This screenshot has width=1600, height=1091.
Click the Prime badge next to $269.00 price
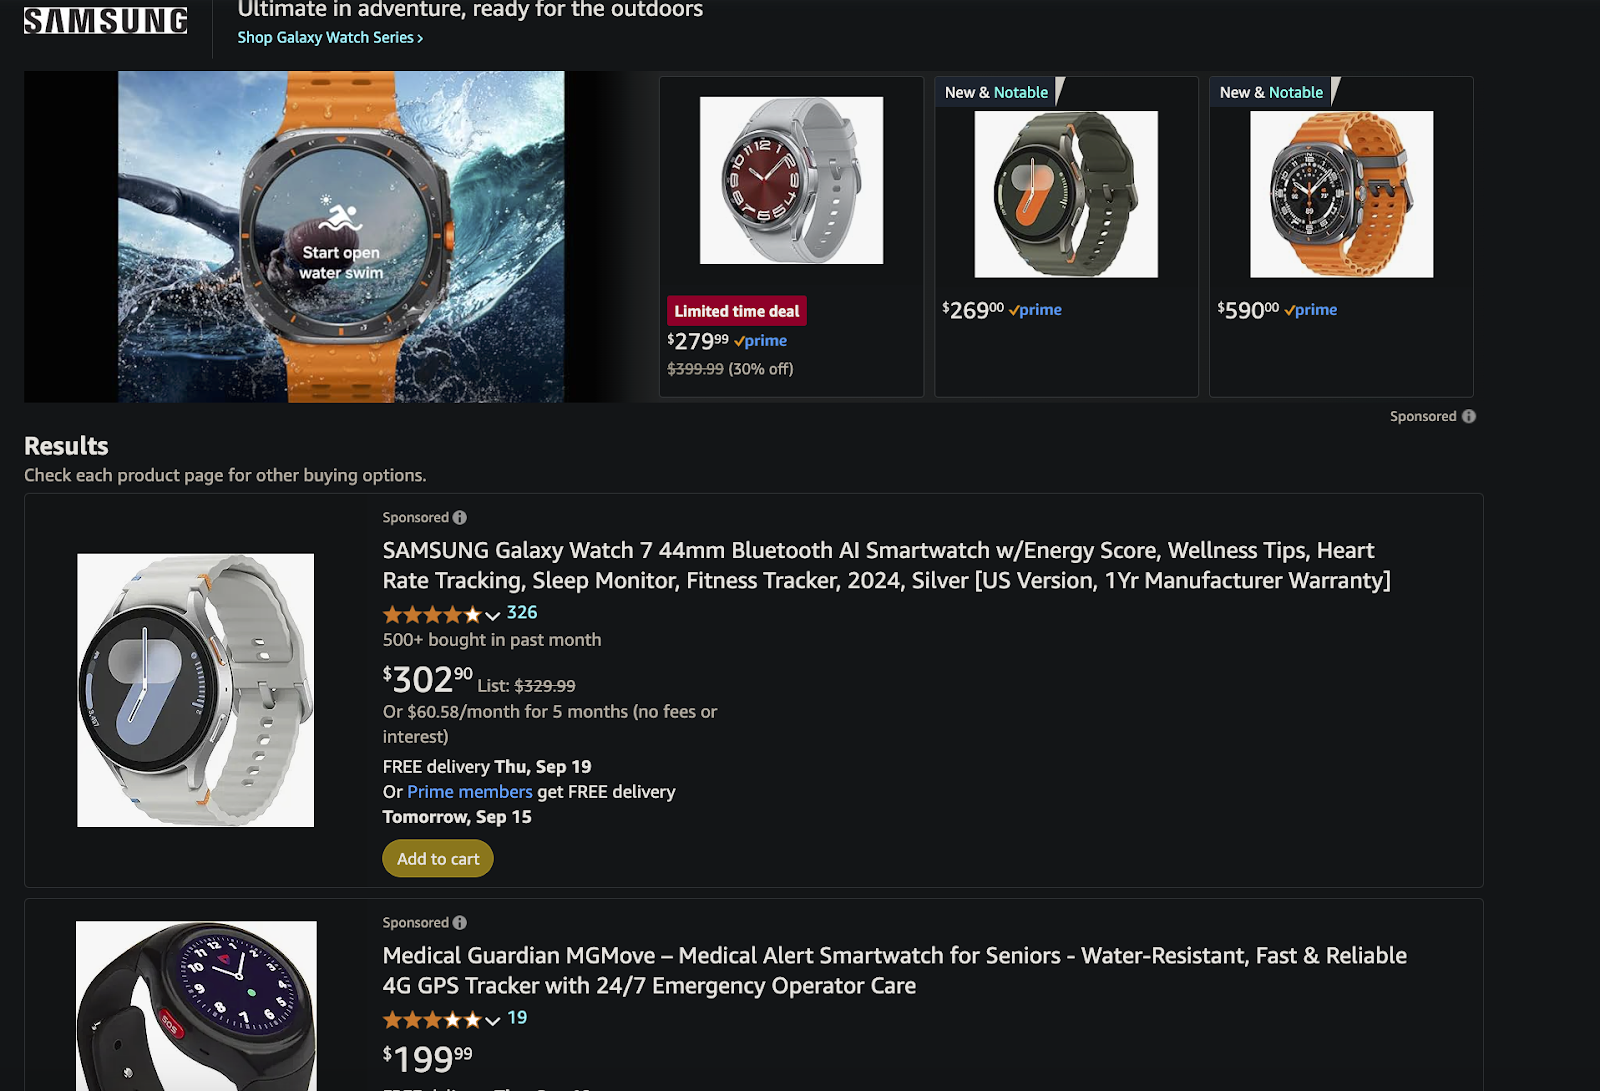click(1036, 310)
